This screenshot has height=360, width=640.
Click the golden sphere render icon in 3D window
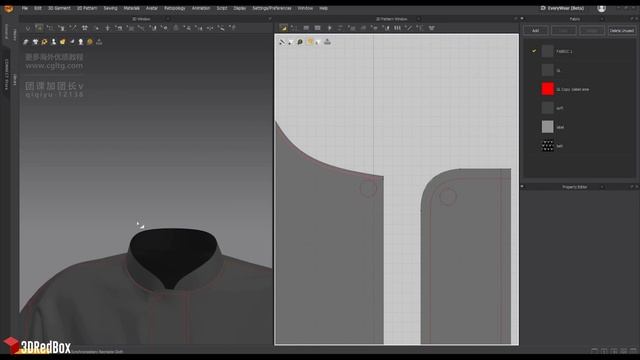(90, 42)
